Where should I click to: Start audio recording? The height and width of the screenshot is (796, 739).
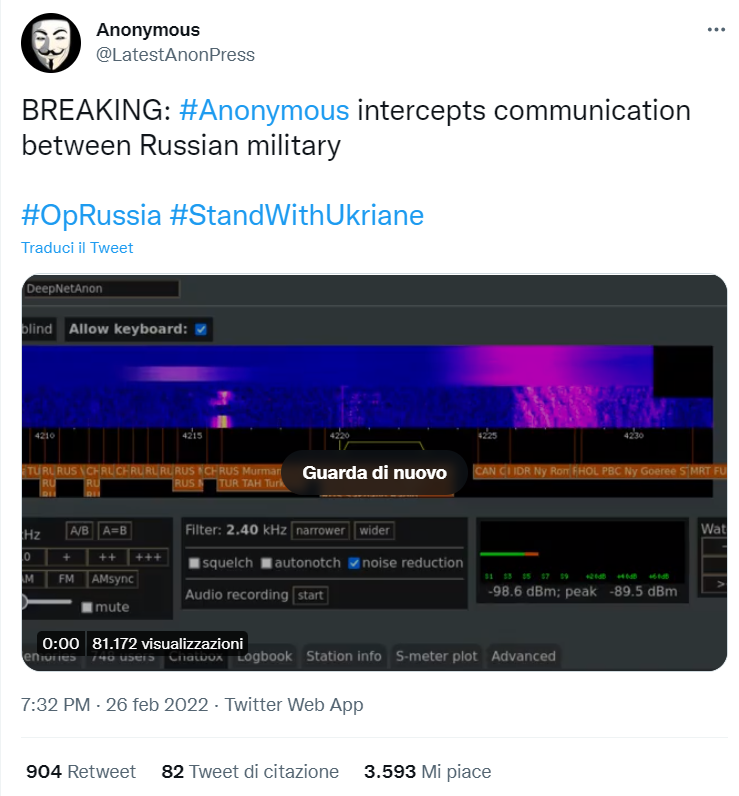[310, 595]
